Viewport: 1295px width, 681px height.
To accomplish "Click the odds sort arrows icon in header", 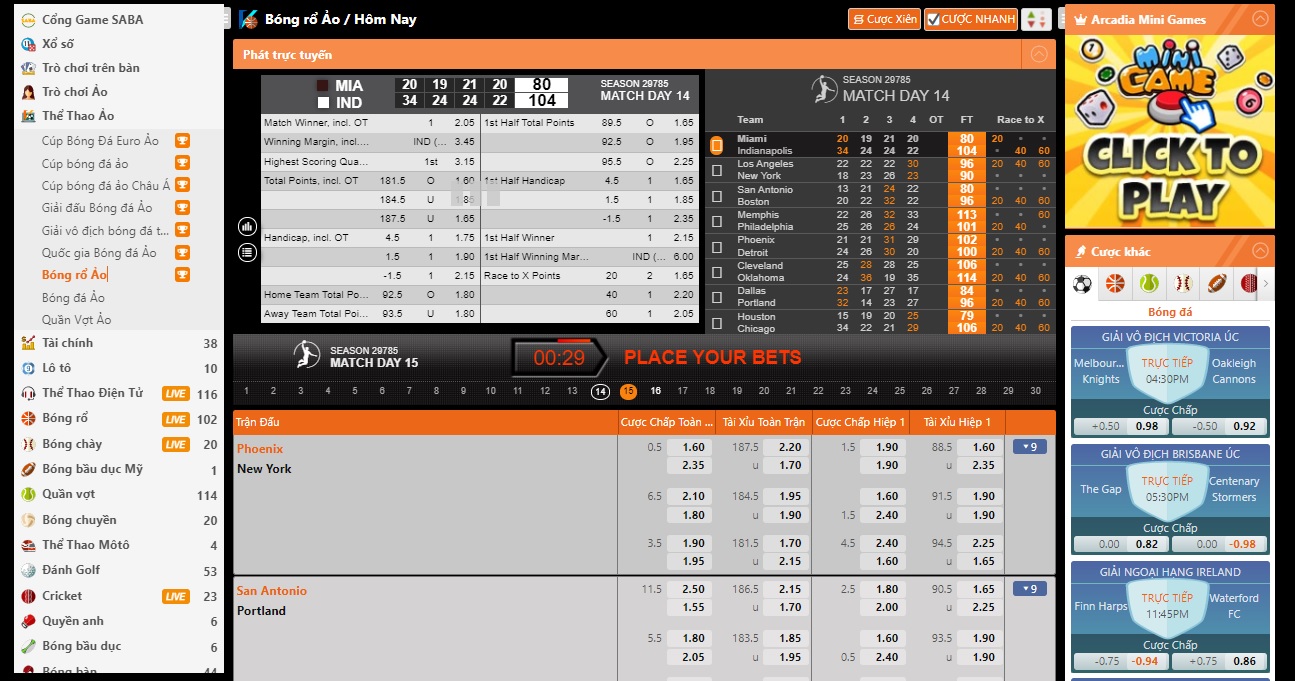I will click(x=1036, y=20).
